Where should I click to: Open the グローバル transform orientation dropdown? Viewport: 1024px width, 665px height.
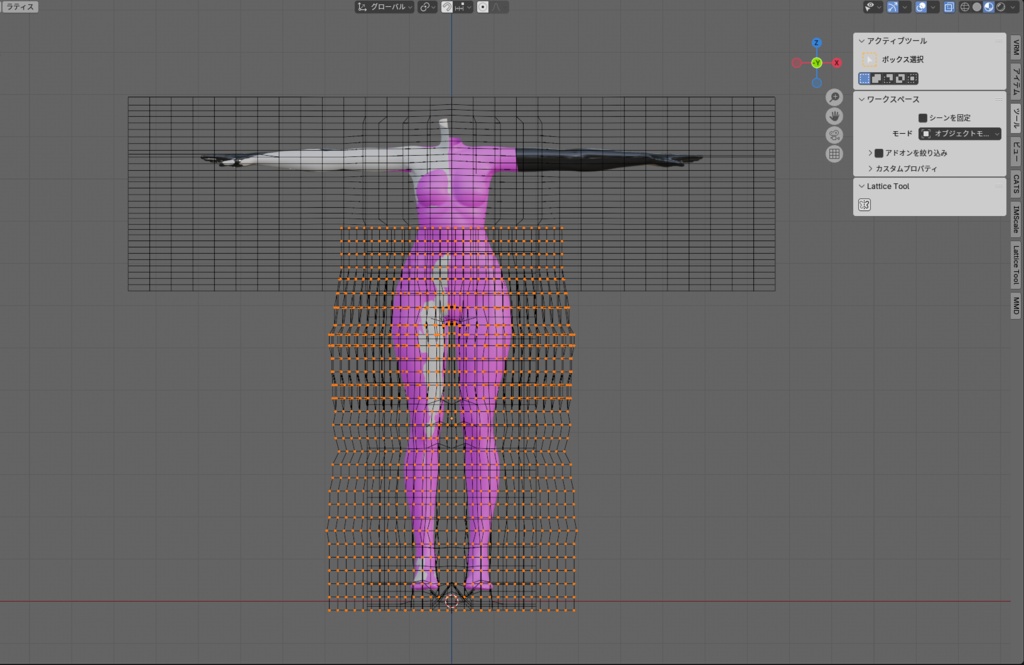(x=384, y=7)
